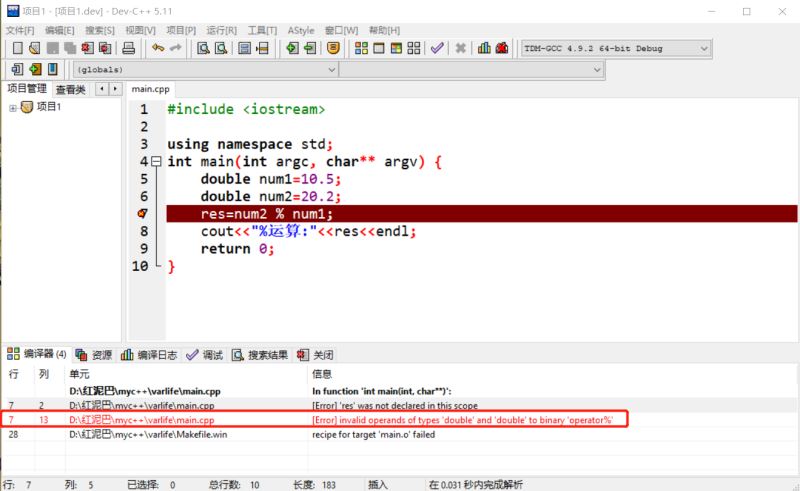Click the green-arrow icon in second toolbar row
The height and width of the screenshot is (491, 800).
click(35, 69)
